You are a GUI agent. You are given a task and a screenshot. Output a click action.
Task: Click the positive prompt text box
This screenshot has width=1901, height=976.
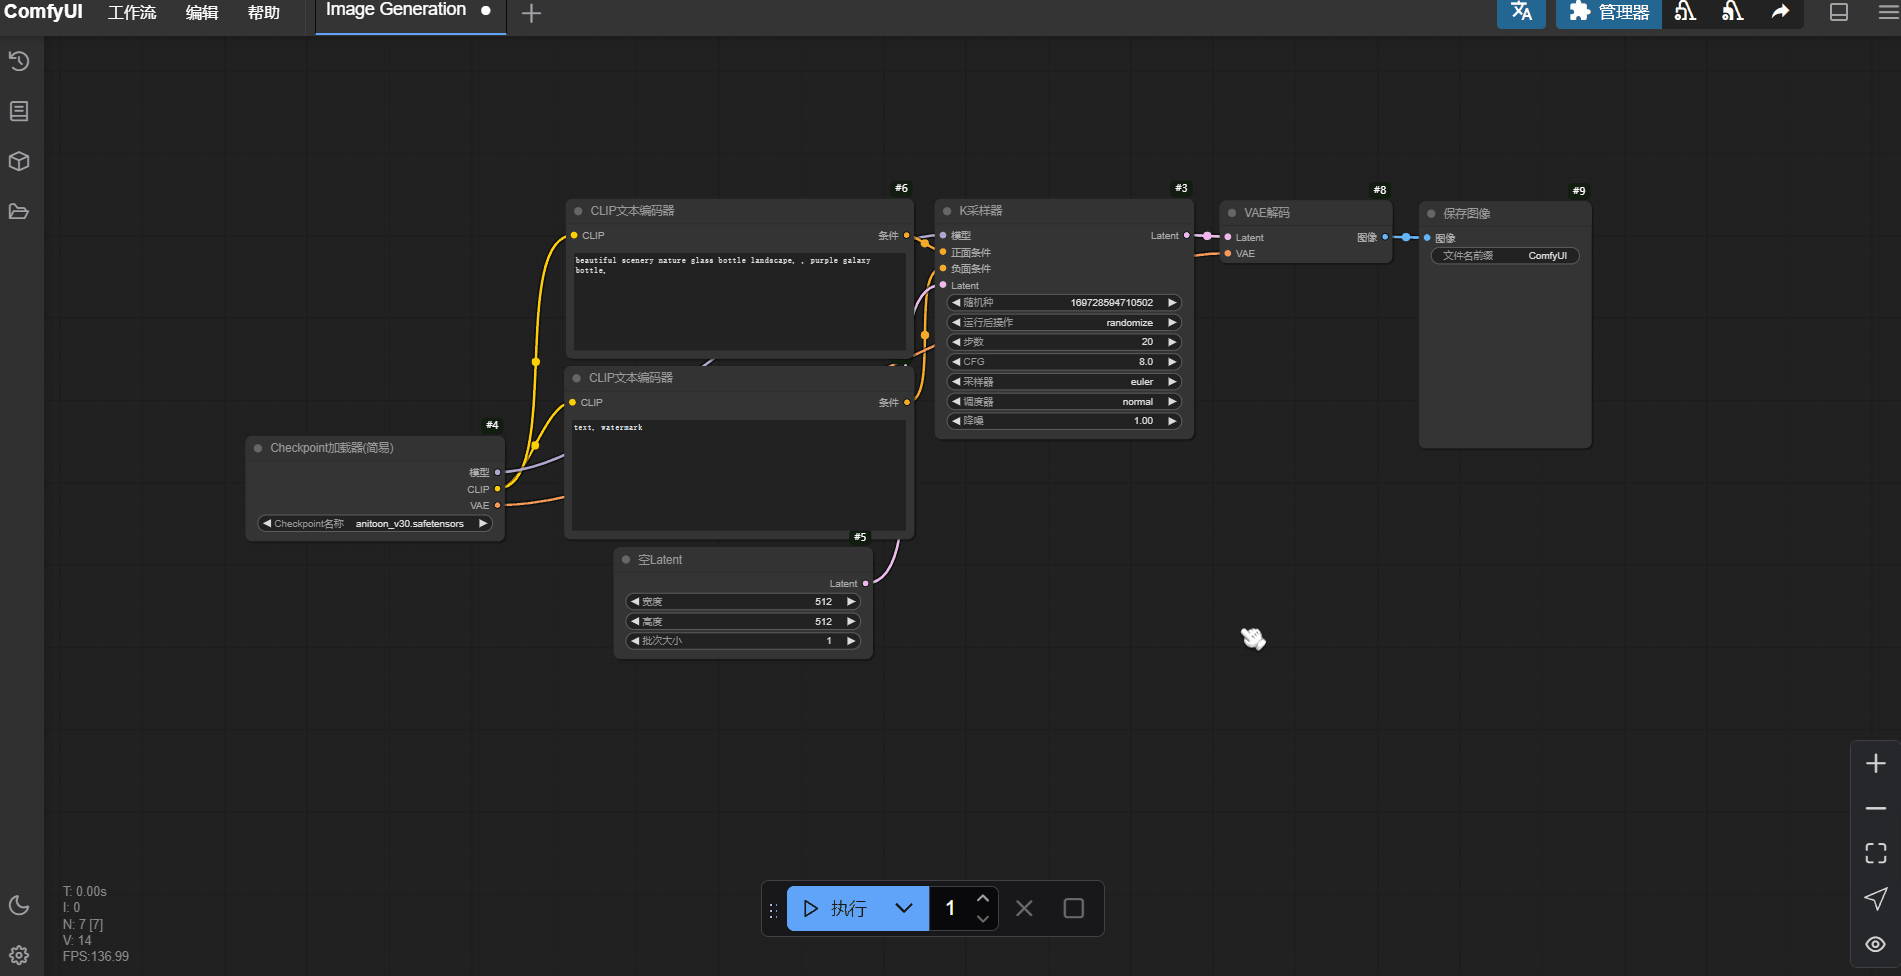739,300
